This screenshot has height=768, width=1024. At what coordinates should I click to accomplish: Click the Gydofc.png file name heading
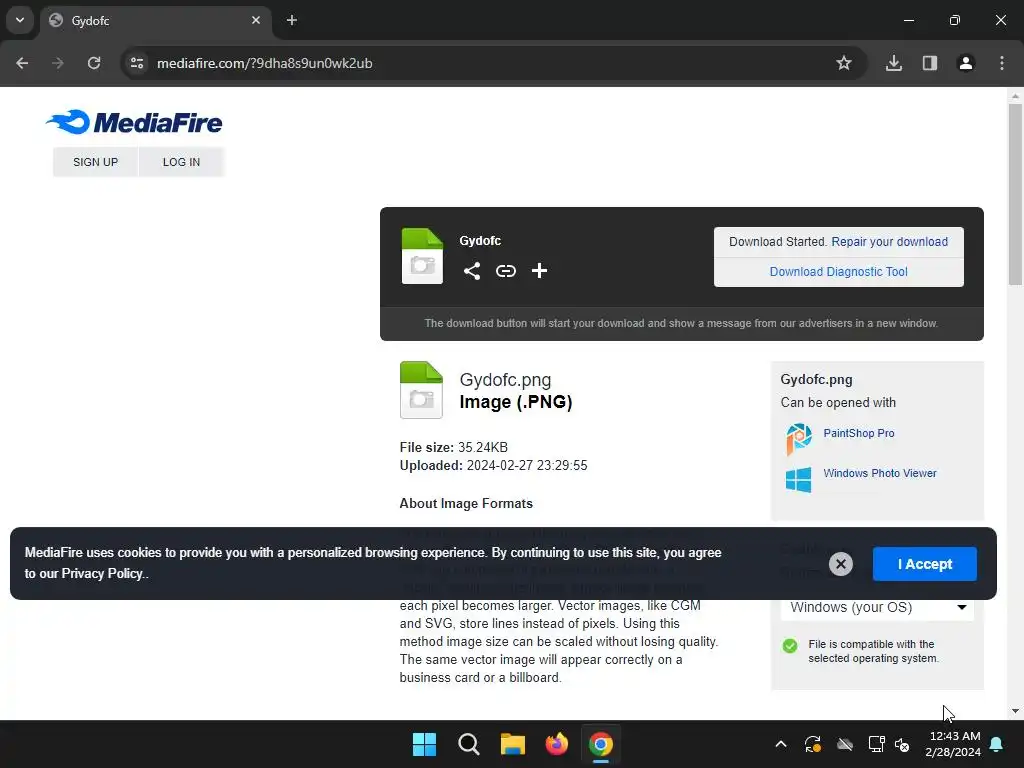tap(505, 379)
